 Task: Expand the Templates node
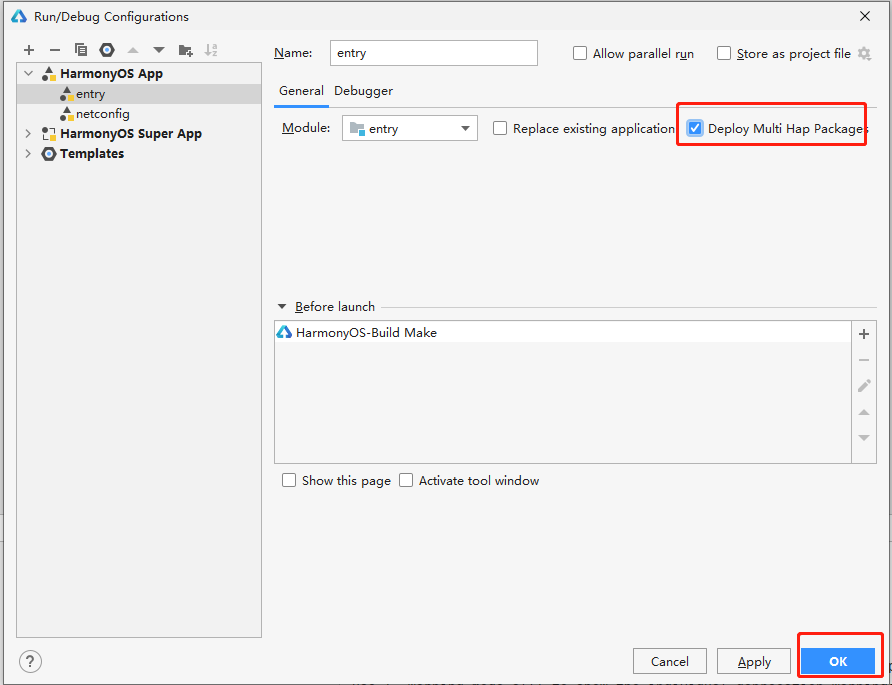28,154
